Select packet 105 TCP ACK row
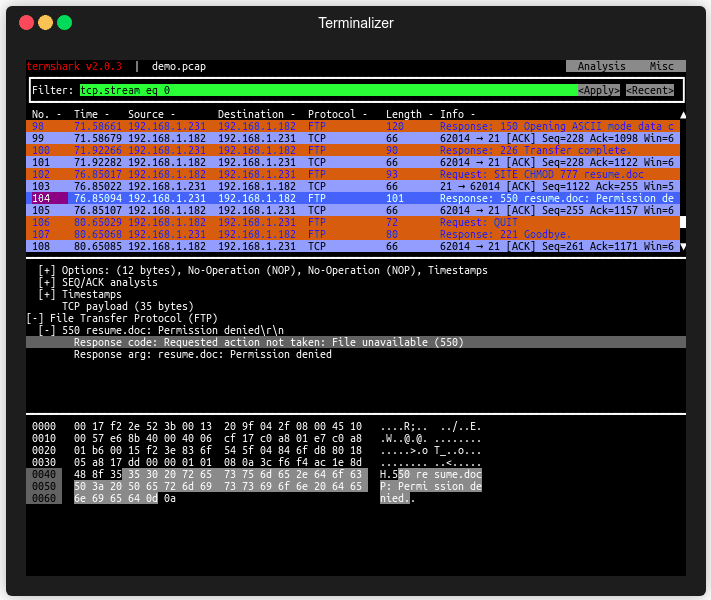Screen dimensions: 711x600 353,210
